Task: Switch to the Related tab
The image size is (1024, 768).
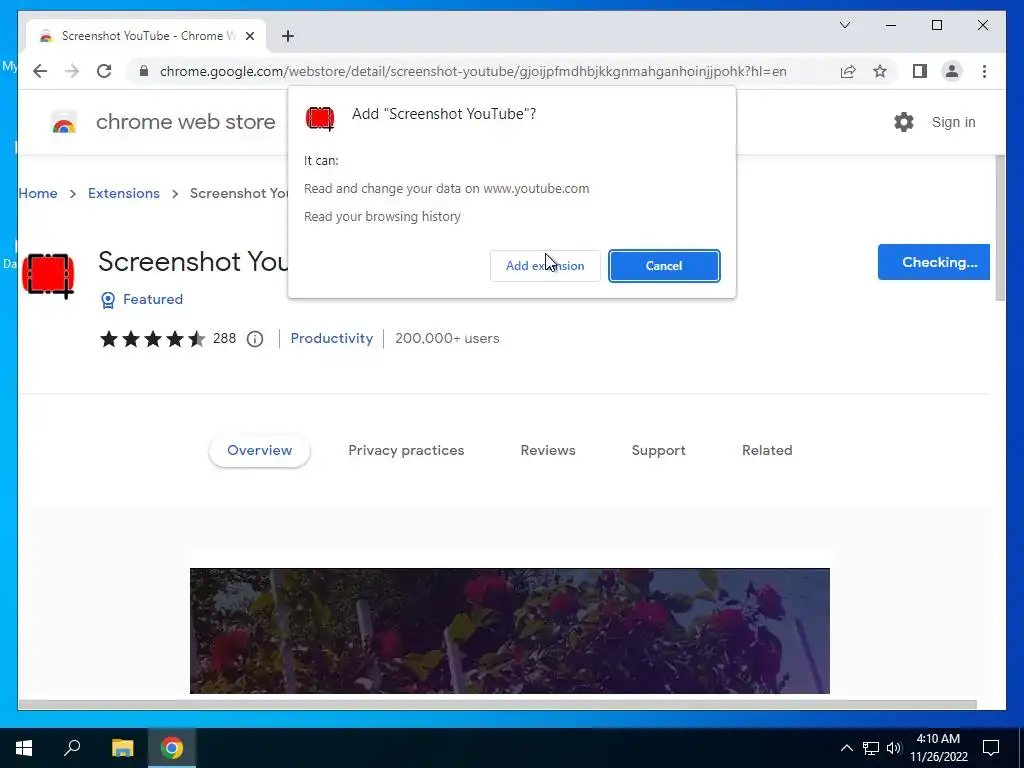Action: tap(767, 451)
